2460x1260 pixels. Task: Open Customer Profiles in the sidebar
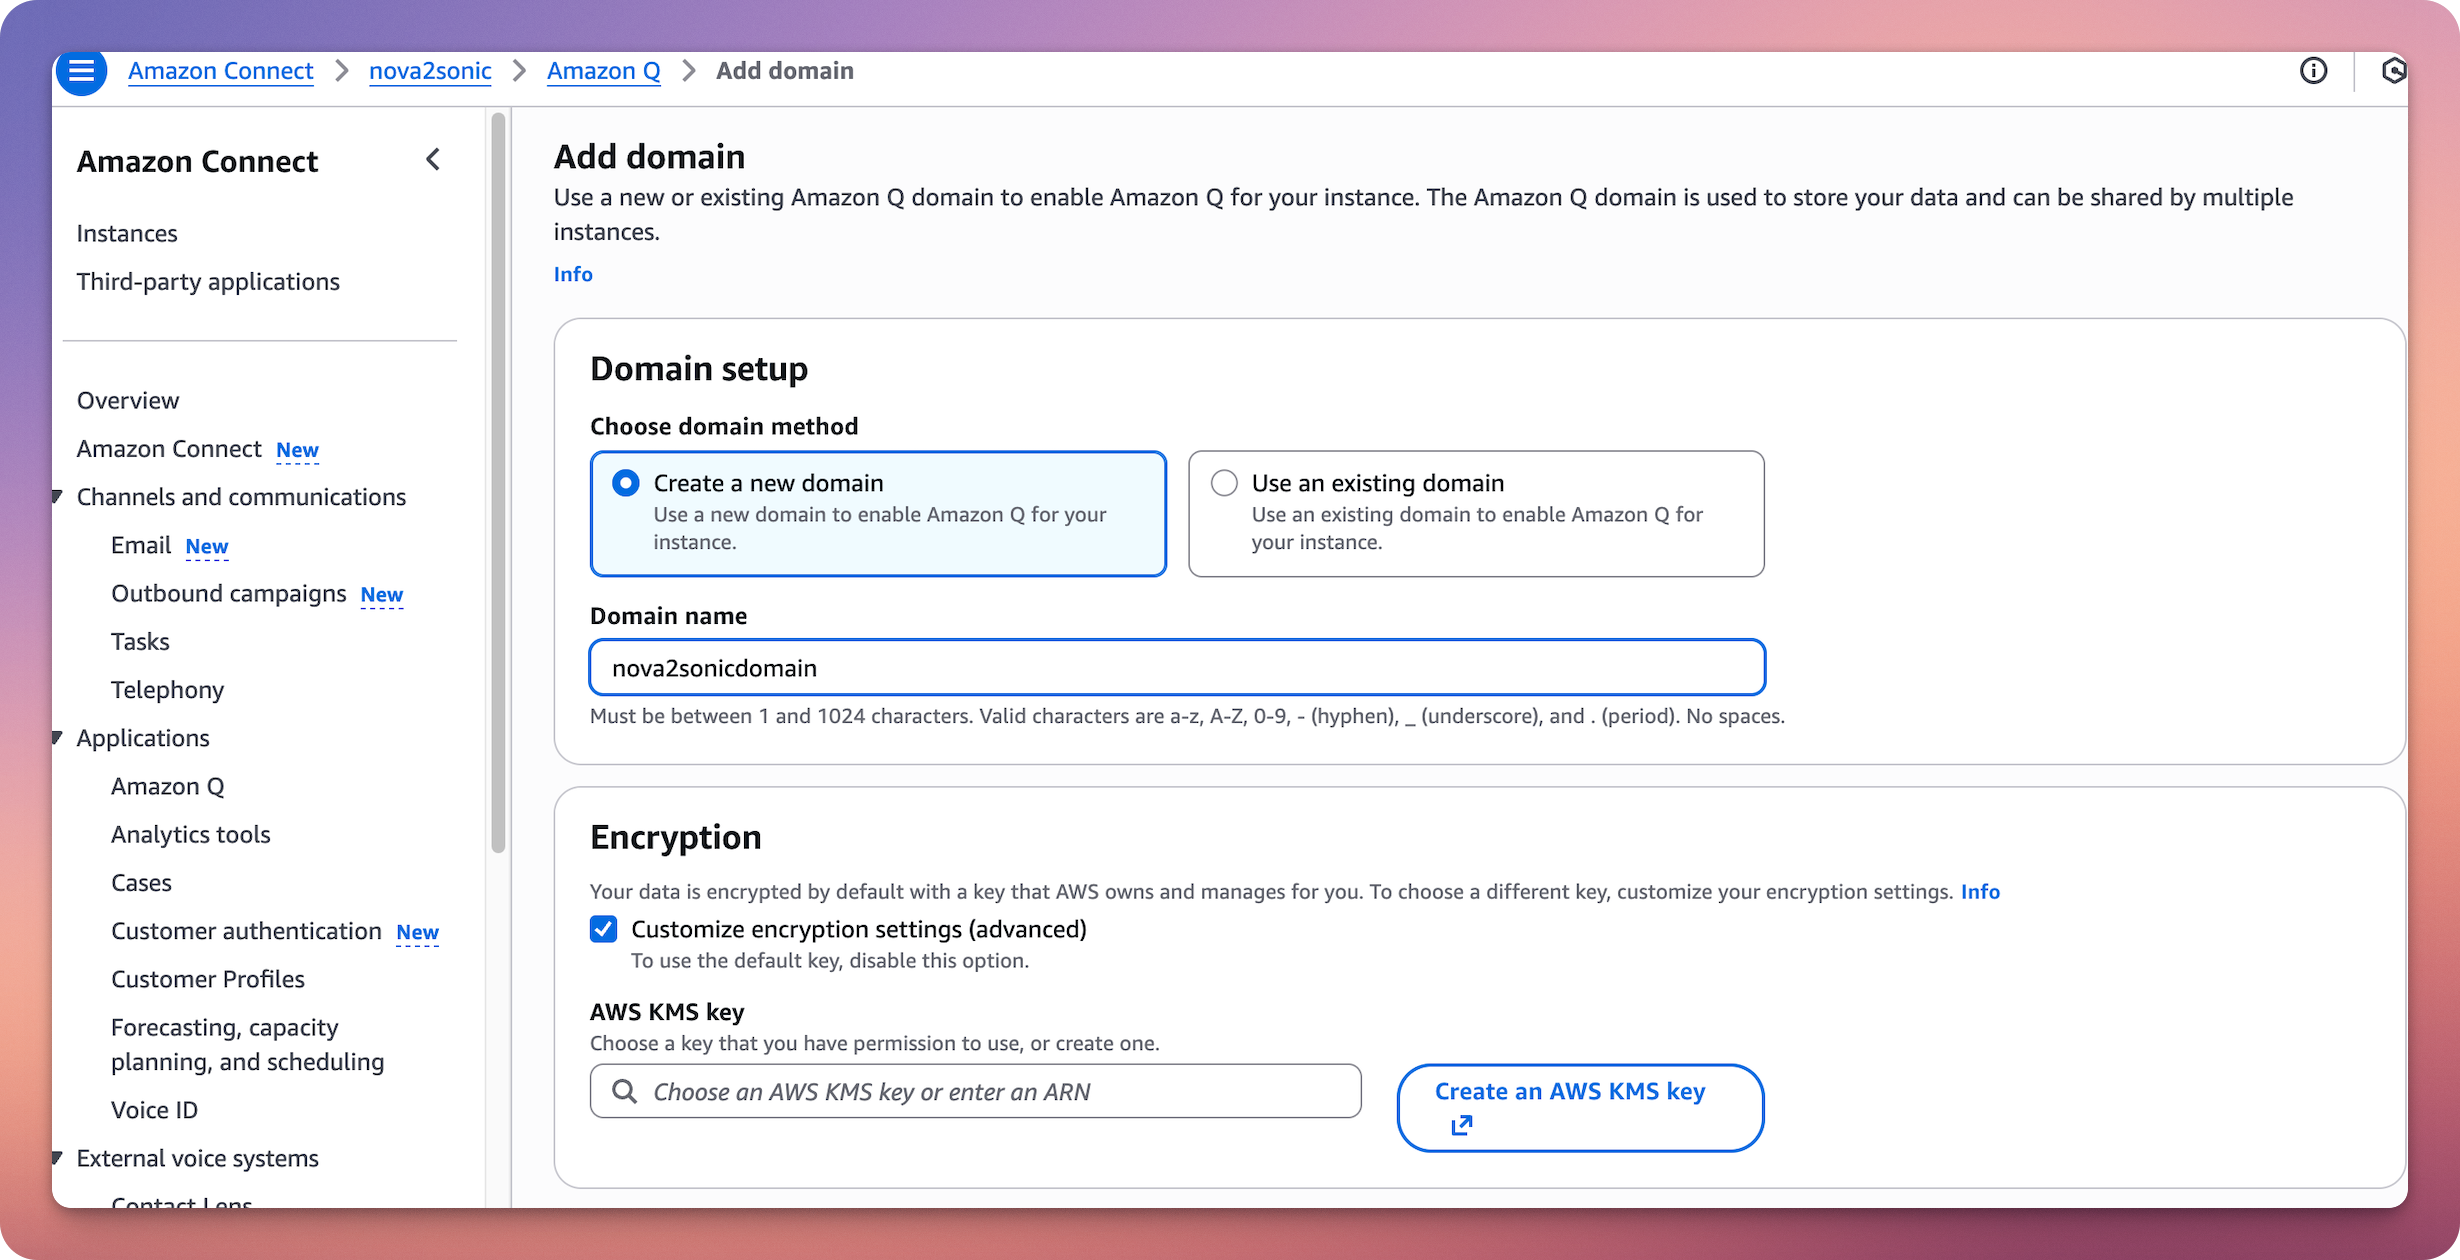coord(208,978)
